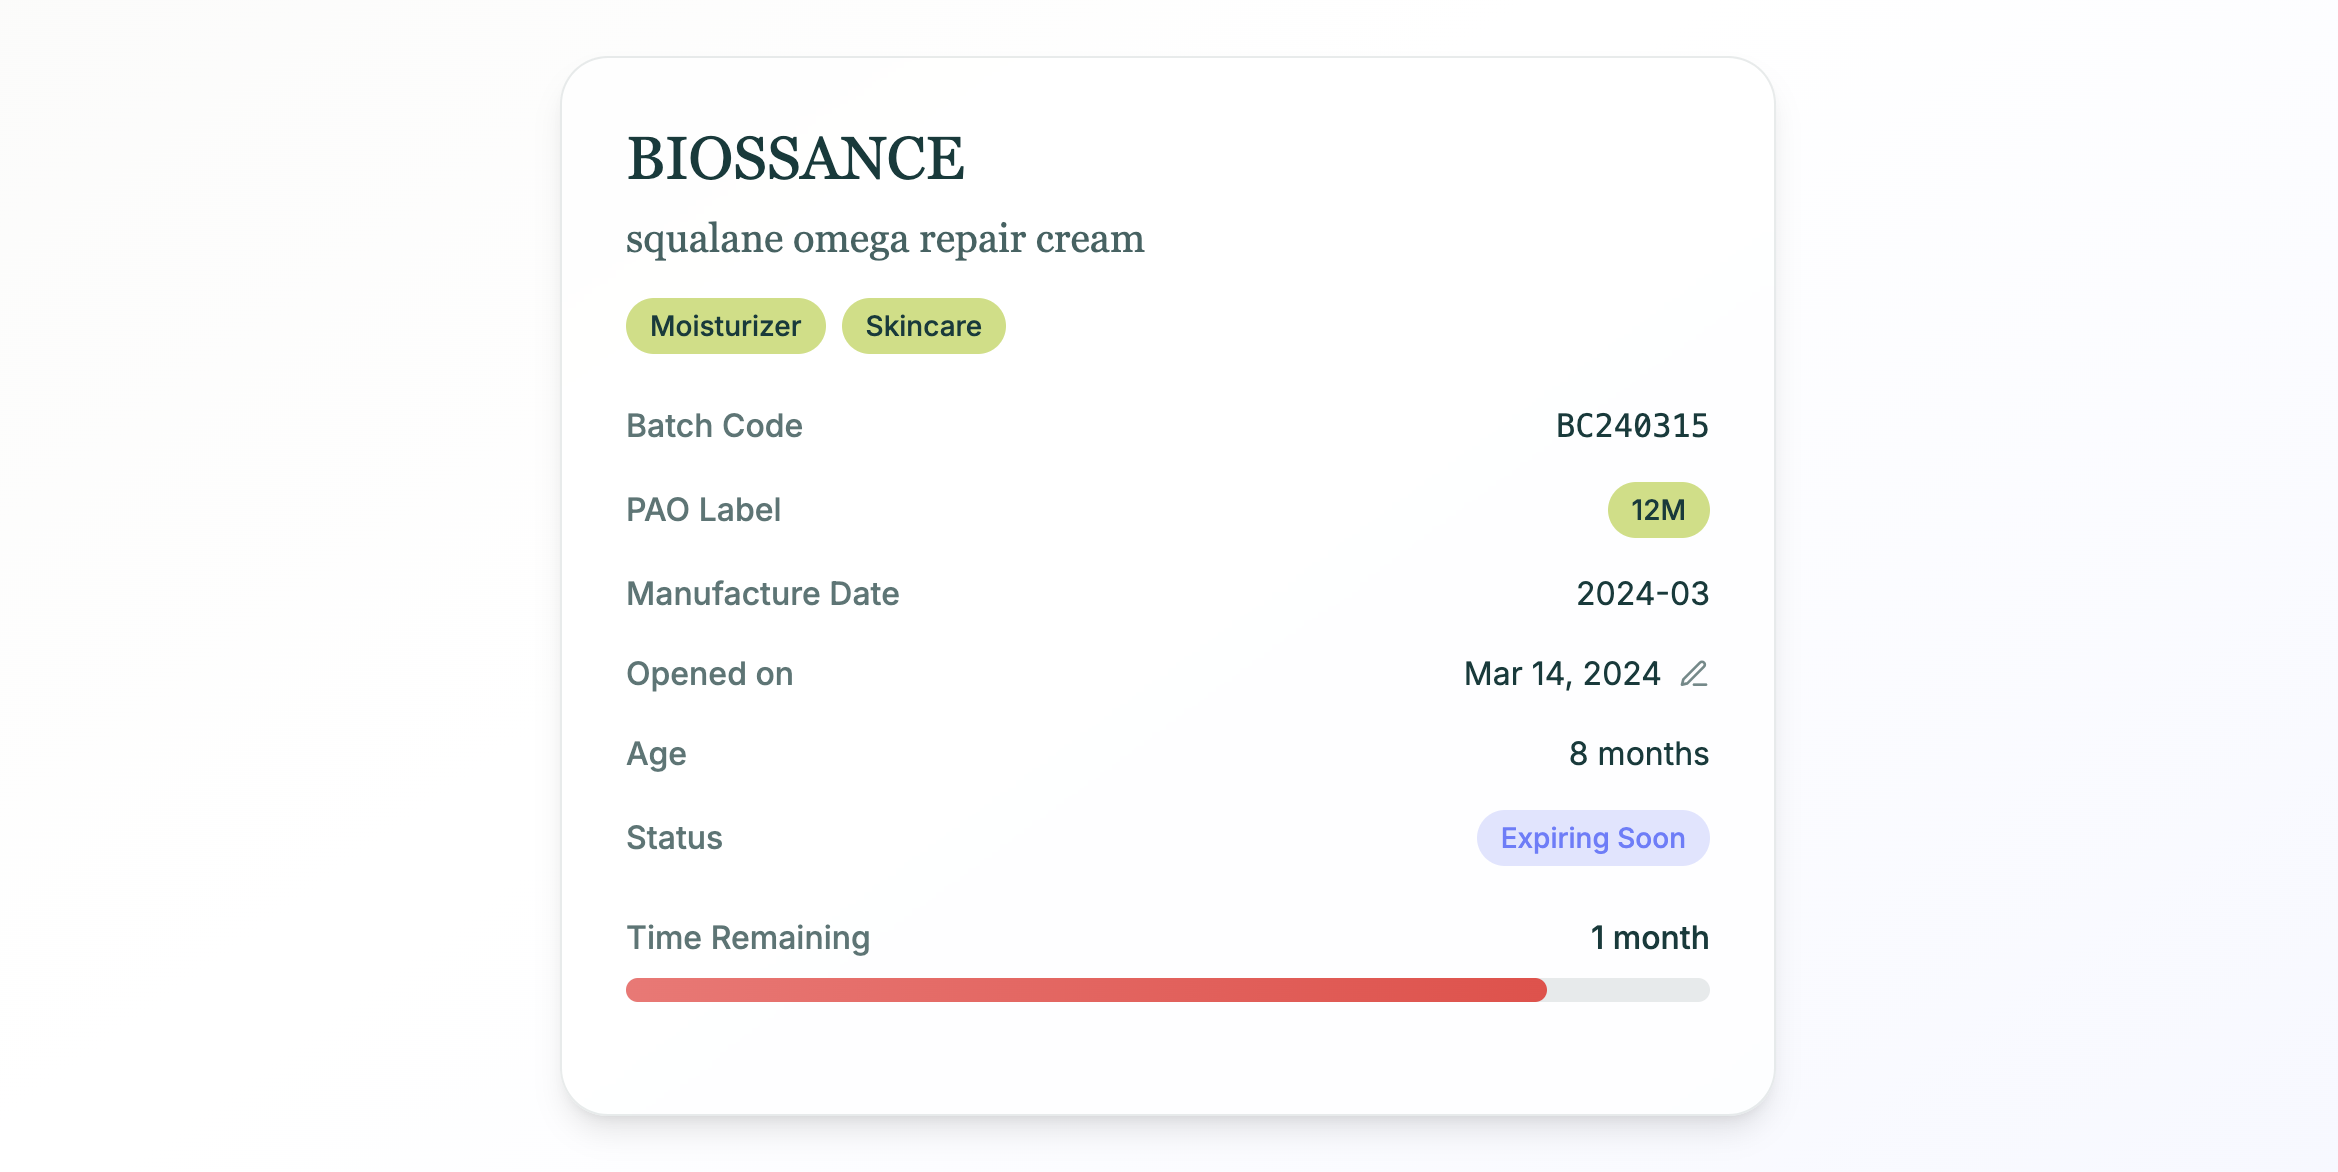Click the Opened on label
This screenshot has height=1172, width=2338.
[709, 674]
